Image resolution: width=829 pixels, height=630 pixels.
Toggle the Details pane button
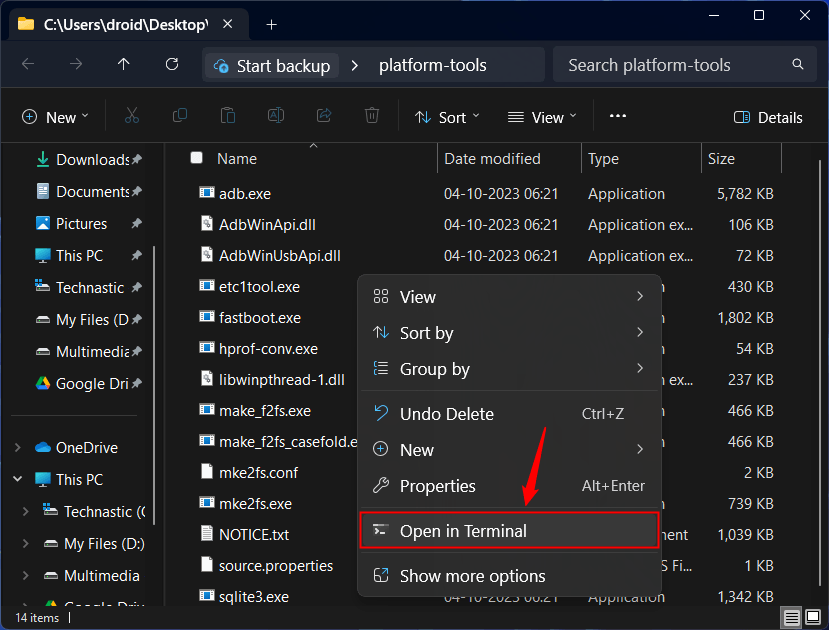[x=768, y=117]
